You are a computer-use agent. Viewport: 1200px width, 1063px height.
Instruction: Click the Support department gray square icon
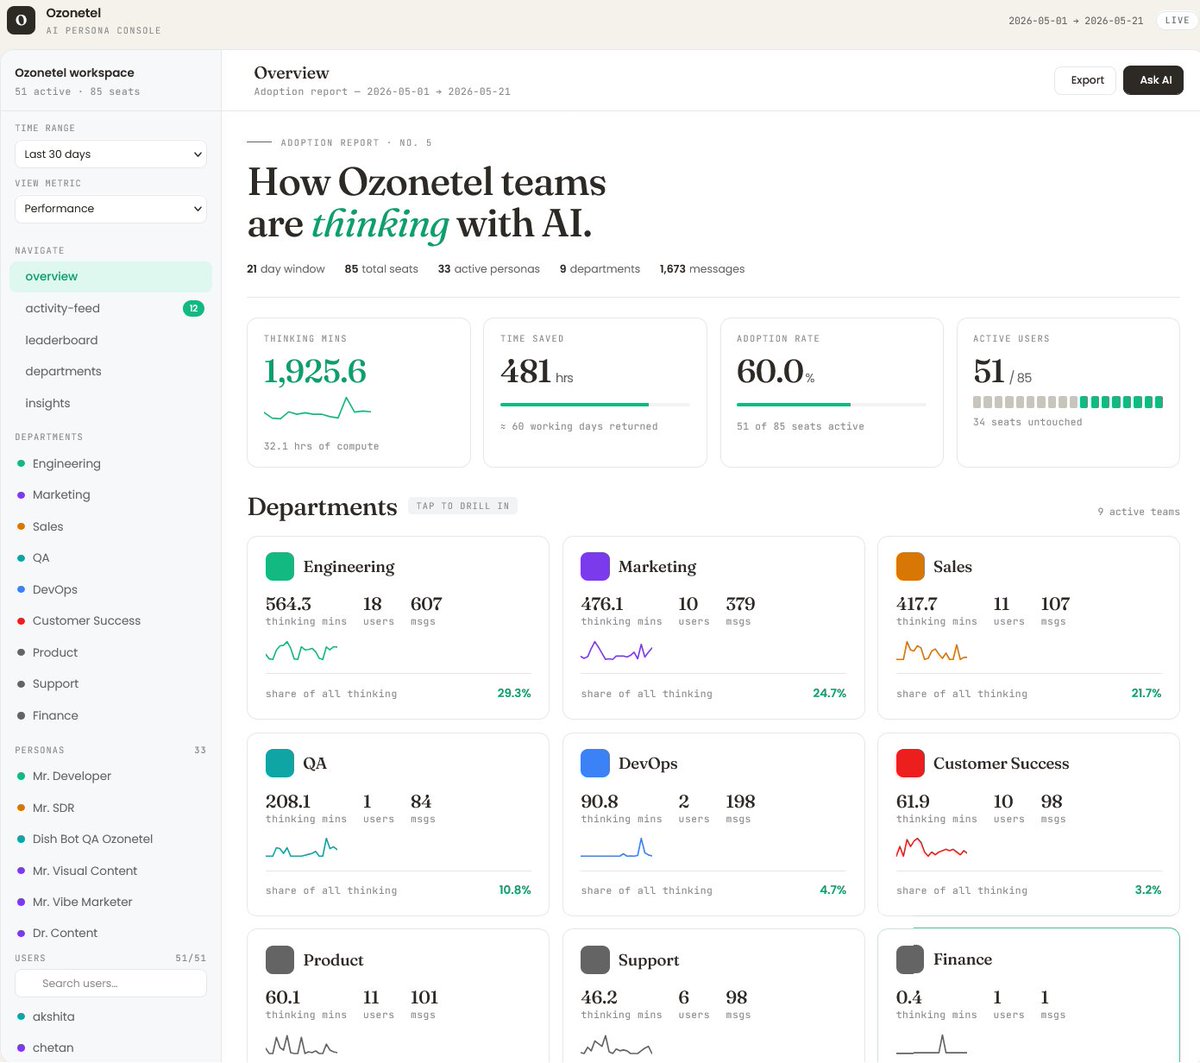[x=595, y=960]
